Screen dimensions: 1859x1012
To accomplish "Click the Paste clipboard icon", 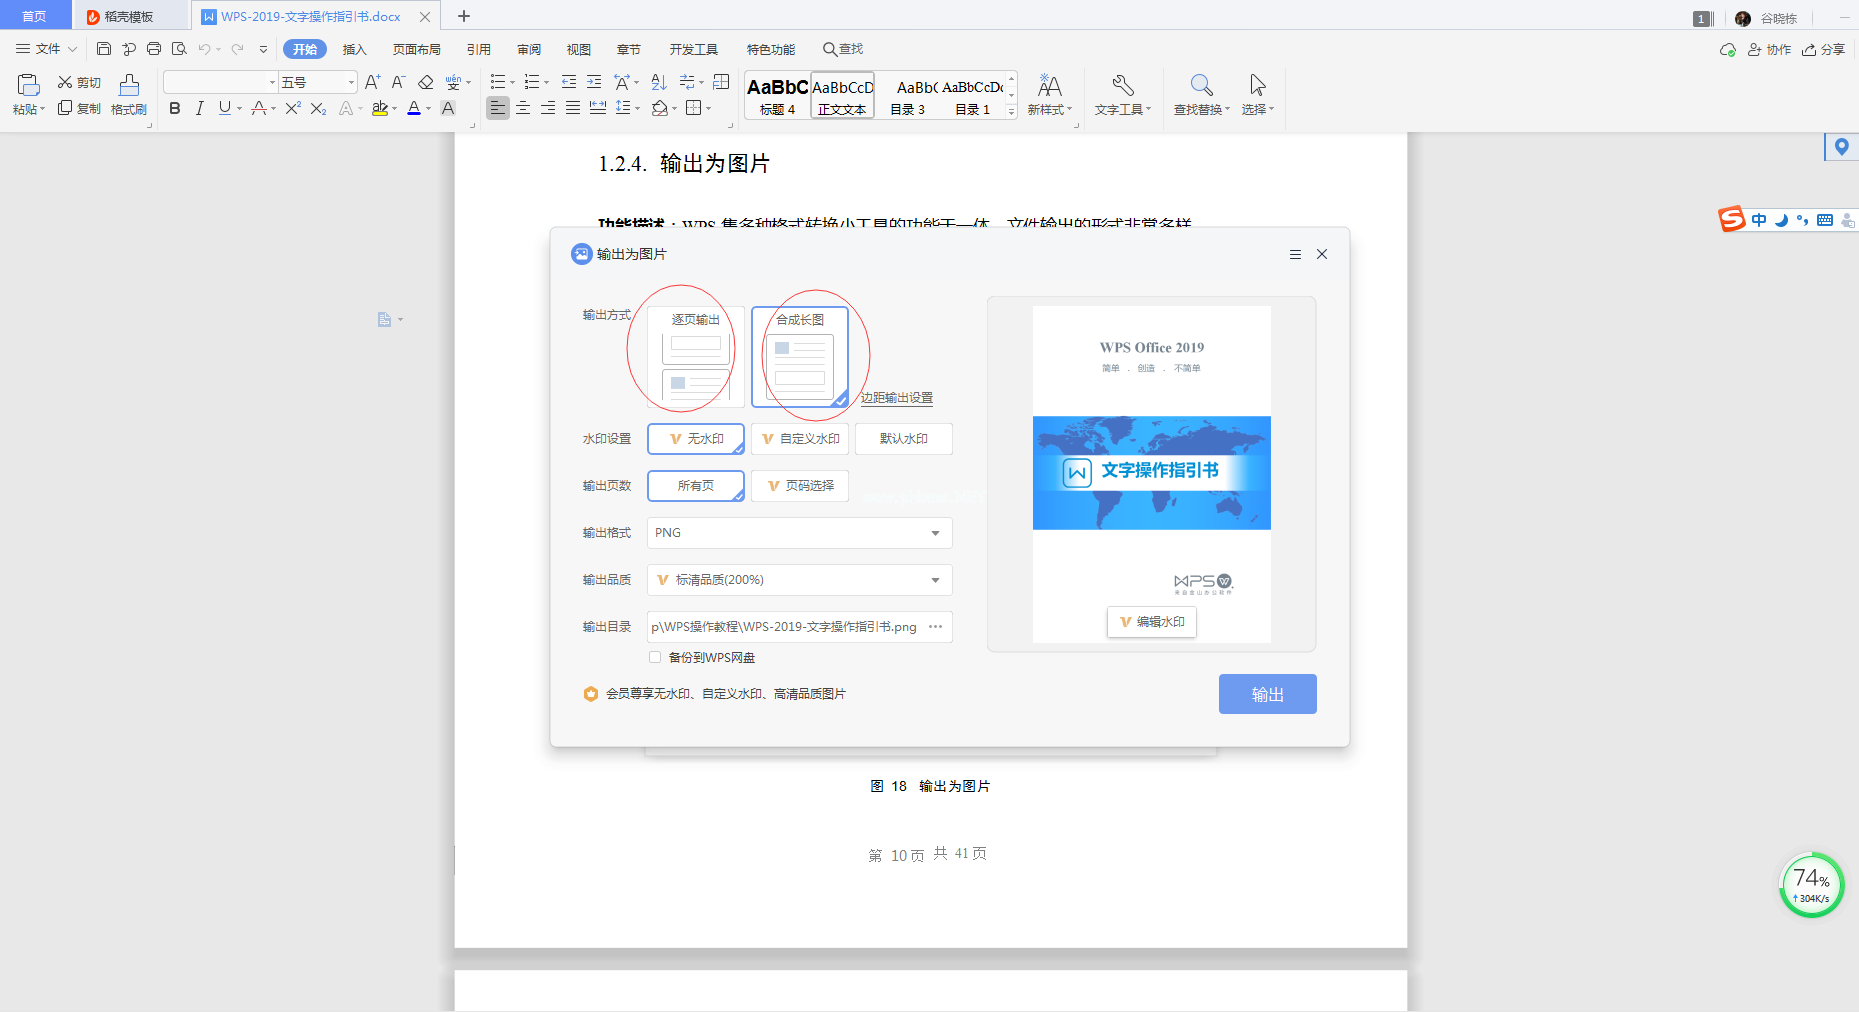I will [x=28, y=86].
